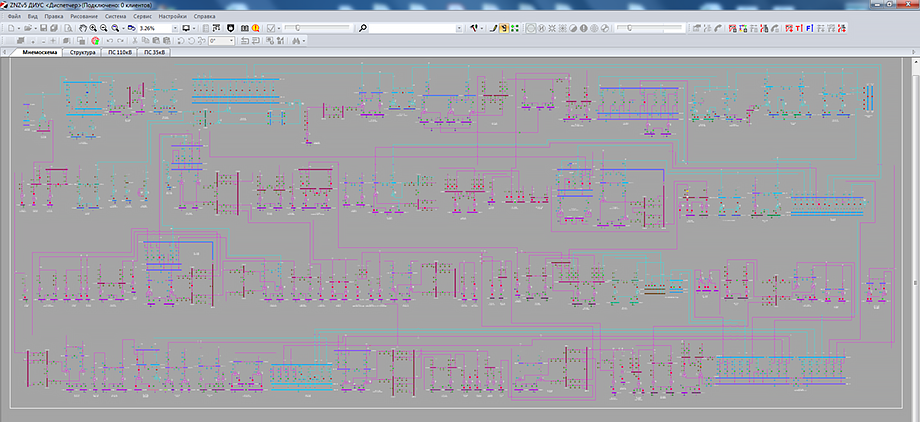Open the dropdown arrow next to New icon
This screenshot has width=920, height=422.
pos(19,28)
